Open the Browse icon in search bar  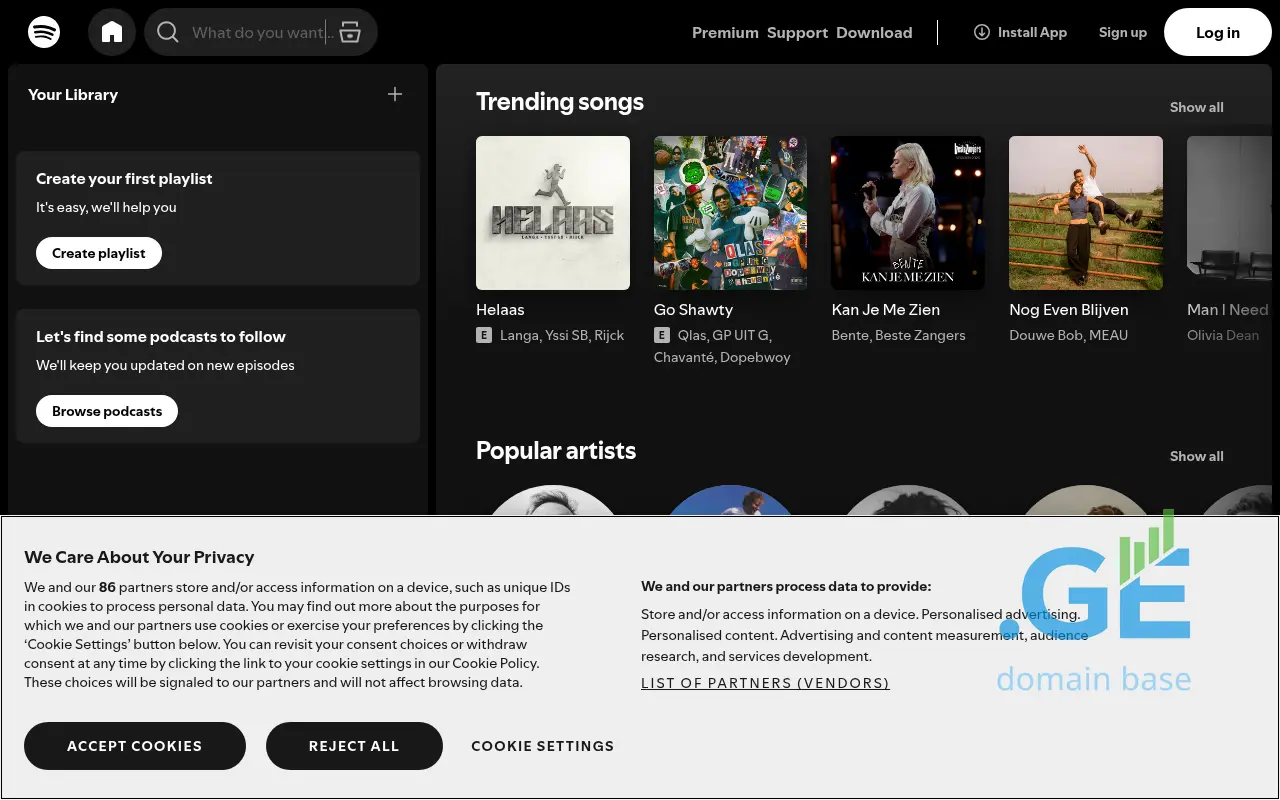(x=350, y=32)
